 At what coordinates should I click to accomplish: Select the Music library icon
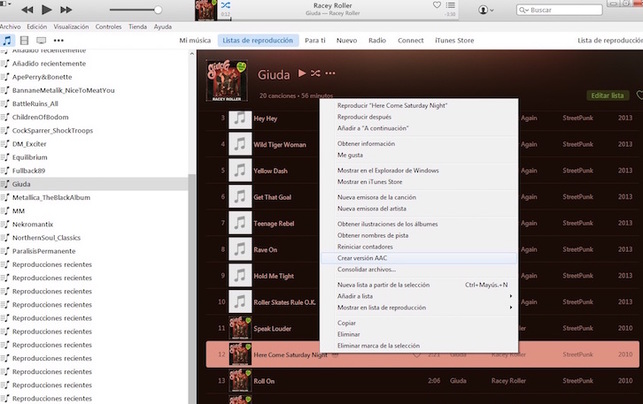pyautogui.click(x=7, y=40)
